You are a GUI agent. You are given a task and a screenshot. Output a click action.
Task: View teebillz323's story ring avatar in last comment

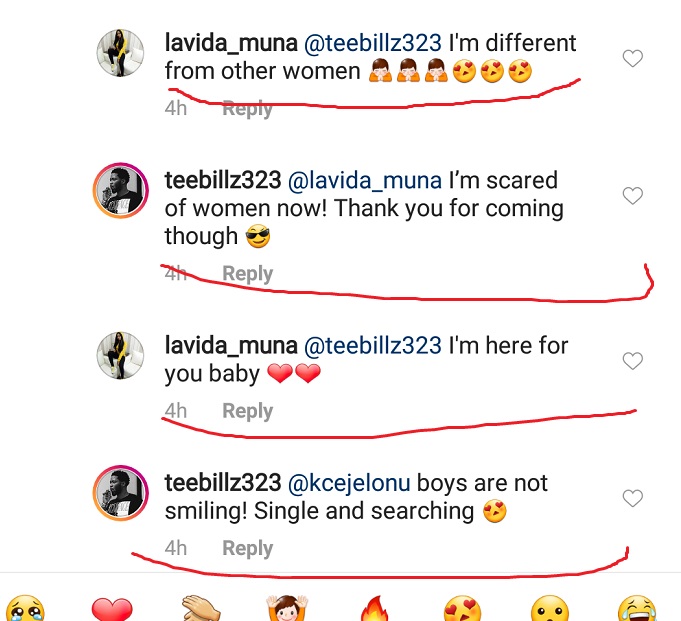tap(122, 491)
